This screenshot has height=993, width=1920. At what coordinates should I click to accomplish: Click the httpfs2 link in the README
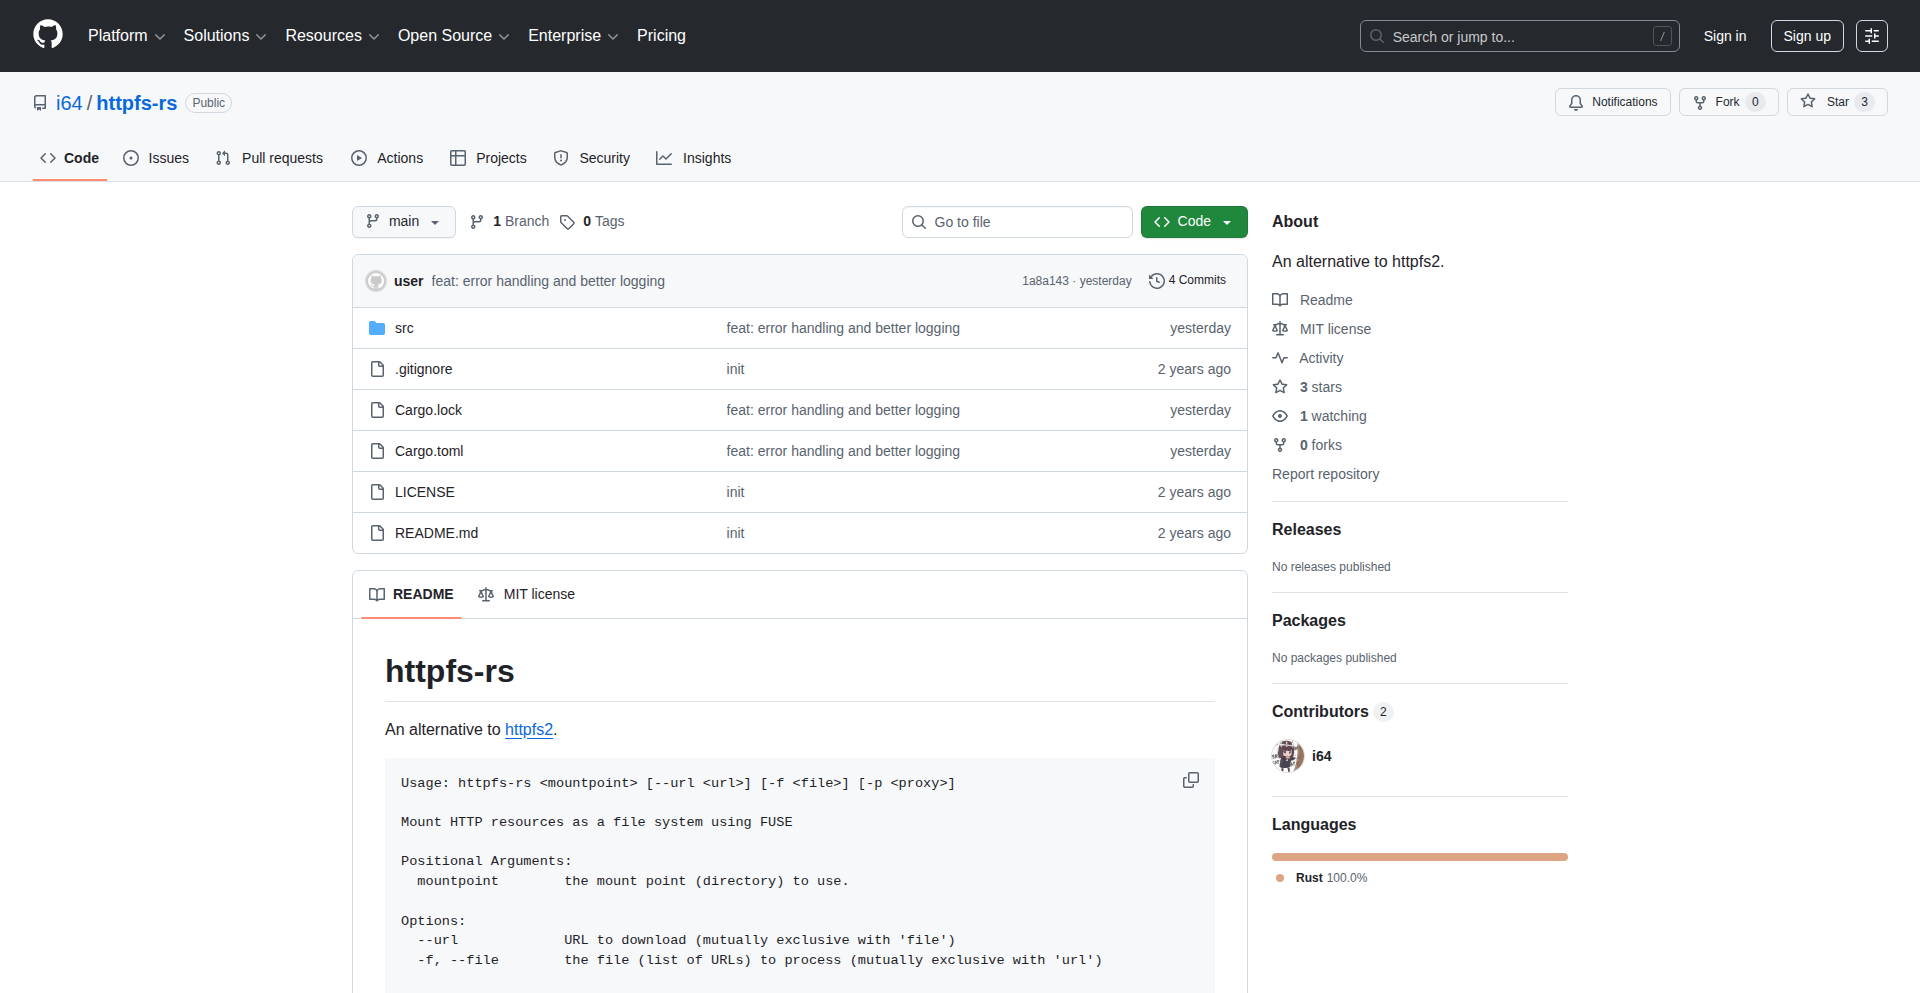click(529, 729)
